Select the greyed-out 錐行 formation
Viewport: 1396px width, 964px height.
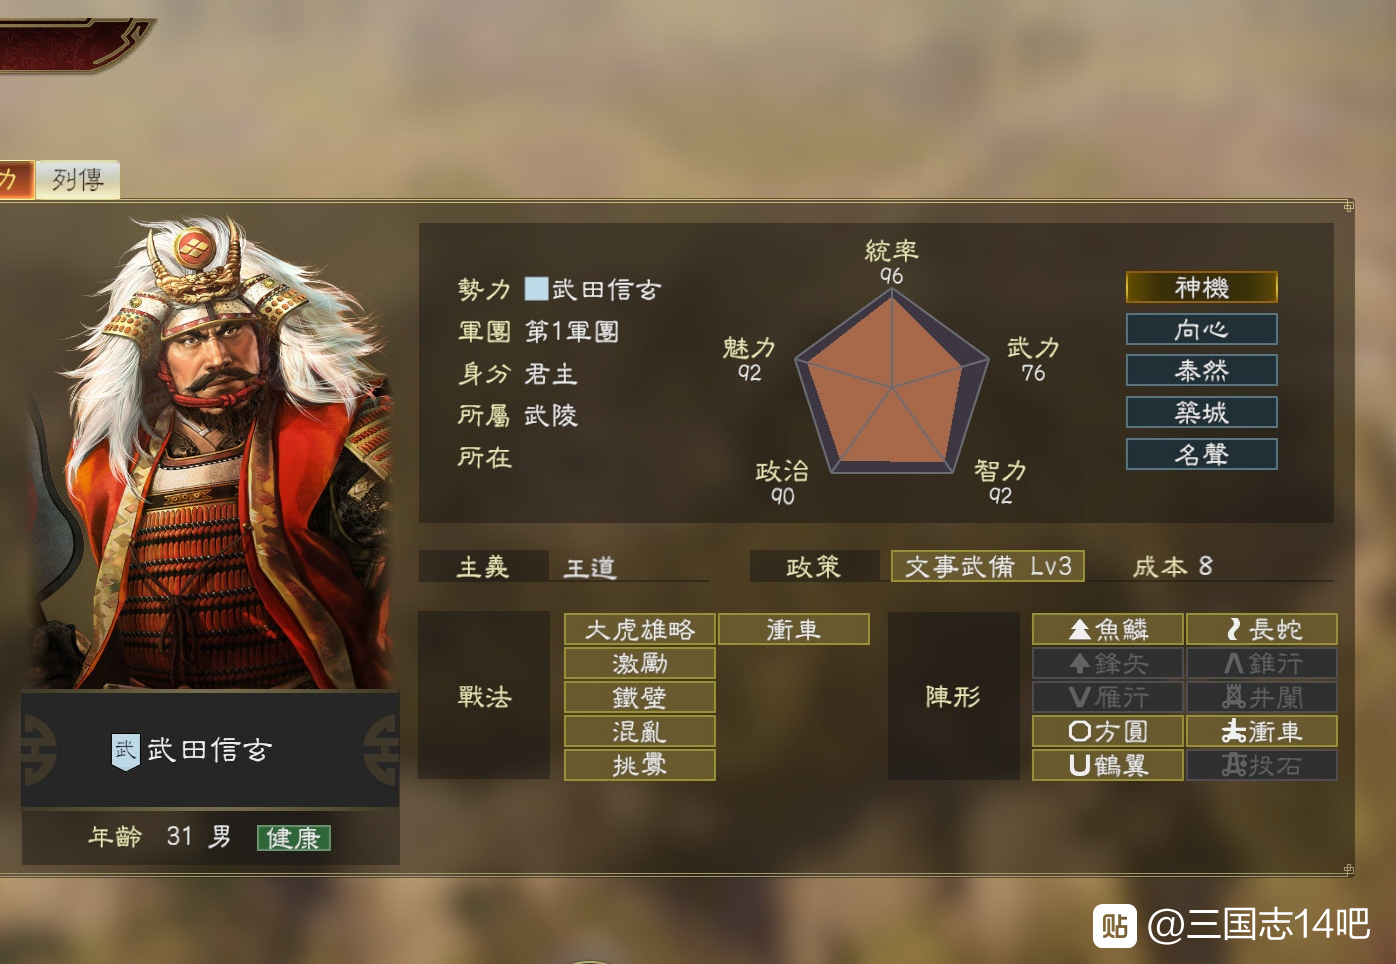(x=1262, y=664)
